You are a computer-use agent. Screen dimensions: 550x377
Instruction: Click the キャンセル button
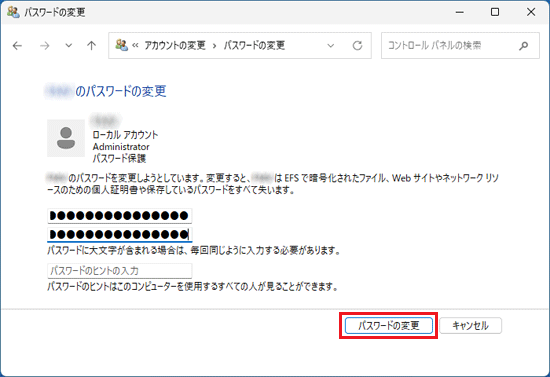470,326
